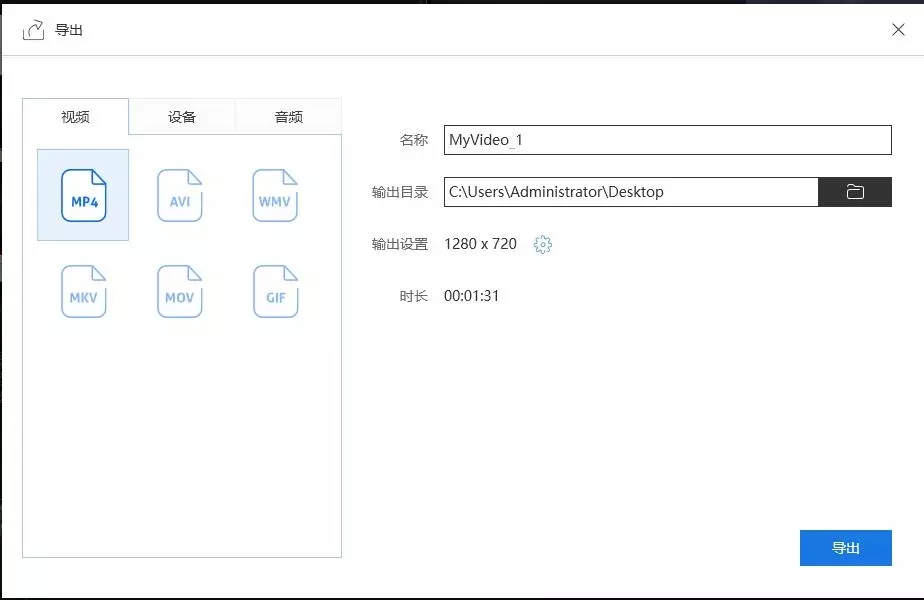Viewport: 924px width, 600px height.
Task: Switch to the 视频 tab
Action: pyautogui.click(x=75, y=117)
